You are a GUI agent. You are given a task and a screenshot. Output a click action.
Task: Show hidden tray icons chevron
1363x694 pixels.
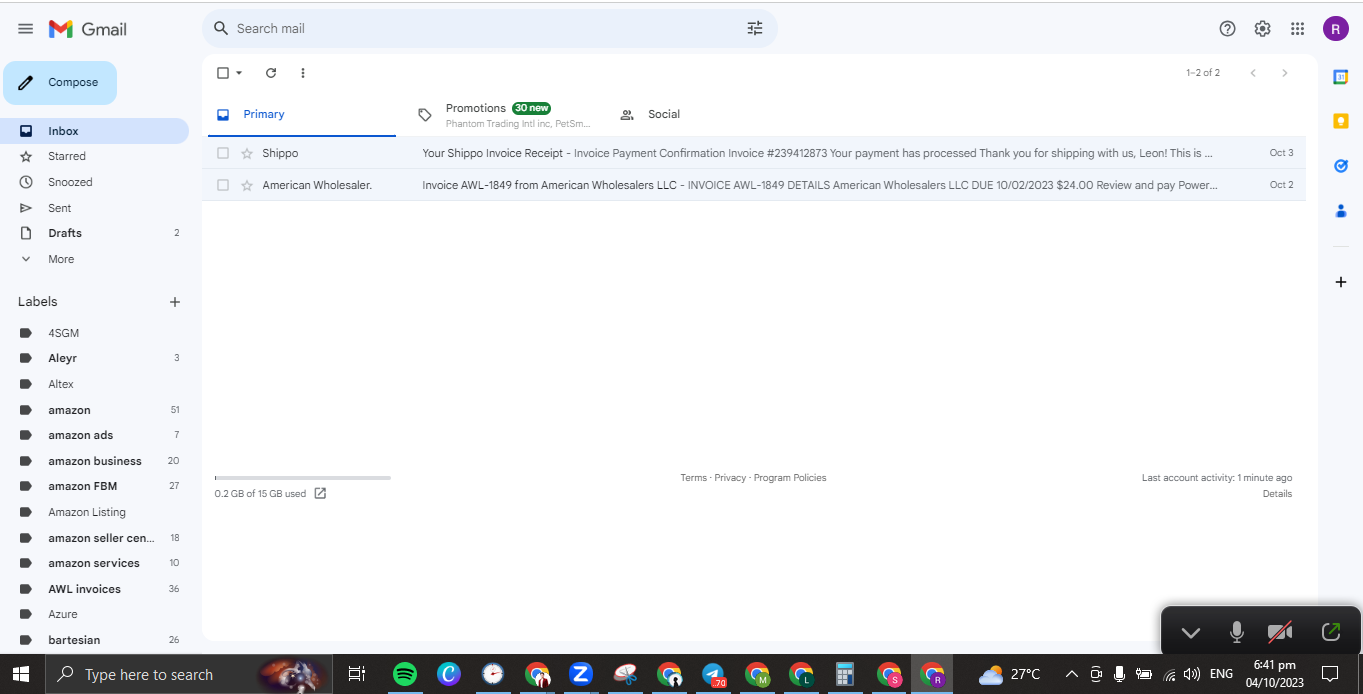1071,674
